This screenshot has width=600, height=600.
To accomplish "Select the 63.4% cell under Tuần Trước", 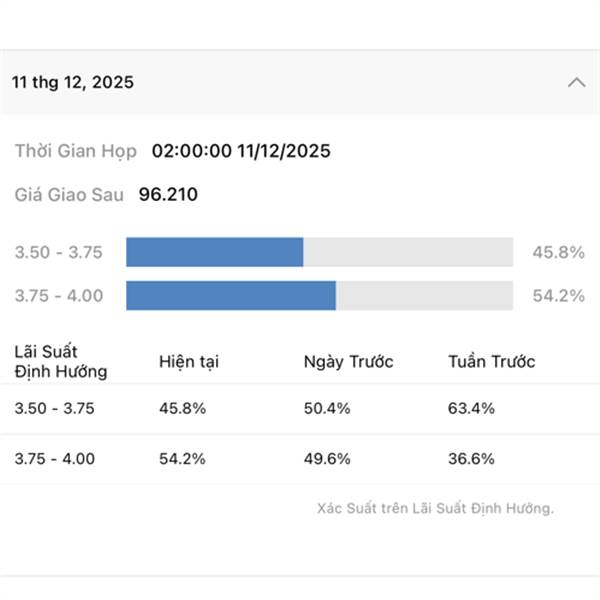I will point(472,409).
